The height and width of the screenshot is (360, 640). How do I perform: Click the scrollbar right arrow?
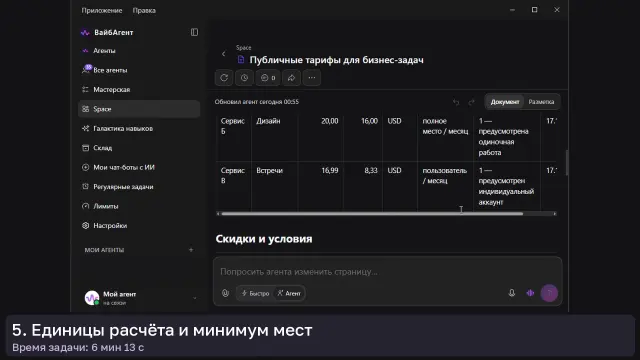[x=554, y=213]
